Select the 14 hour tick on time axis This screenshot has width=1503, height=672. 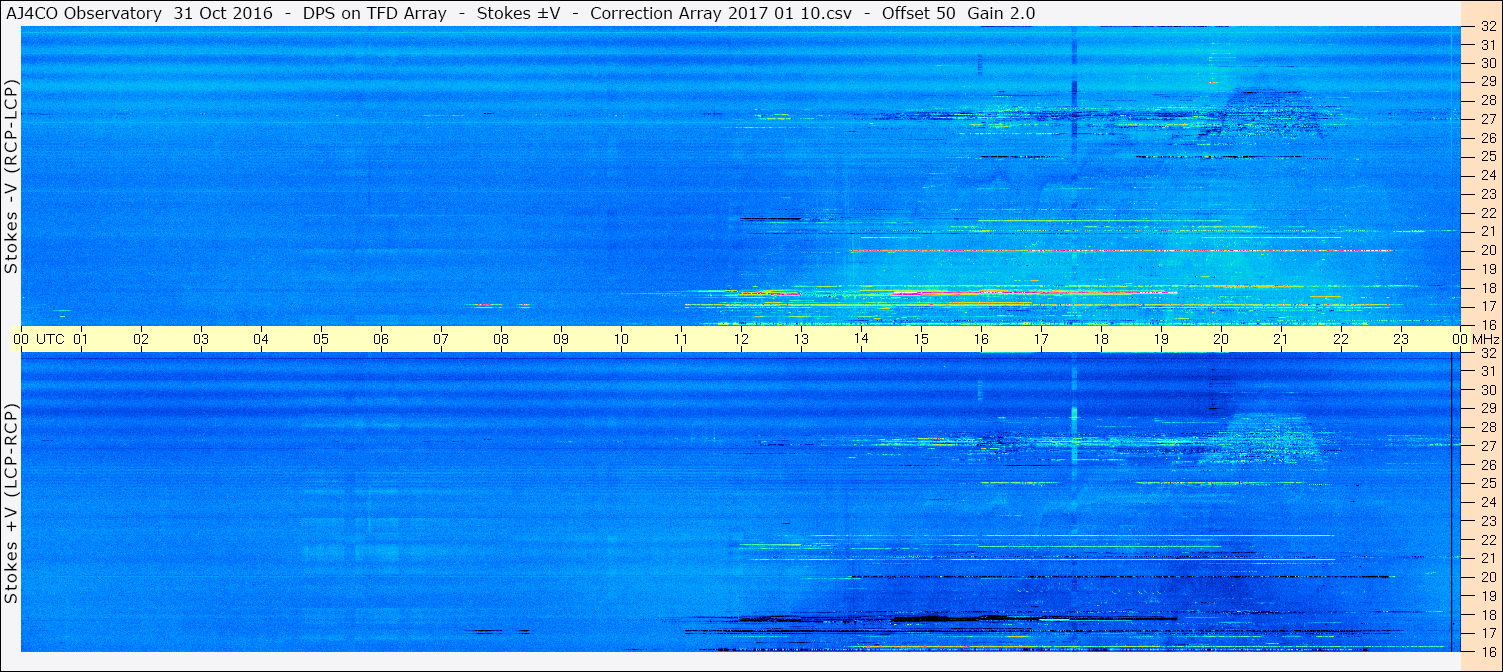(x=861, y=339)
